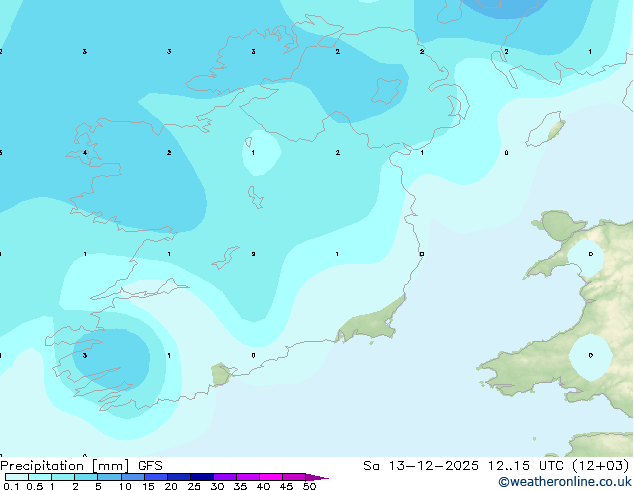Screen dimensions: 634x490
Task: Pick the 35–40 mm legend swatch
Action: [247, 477]
